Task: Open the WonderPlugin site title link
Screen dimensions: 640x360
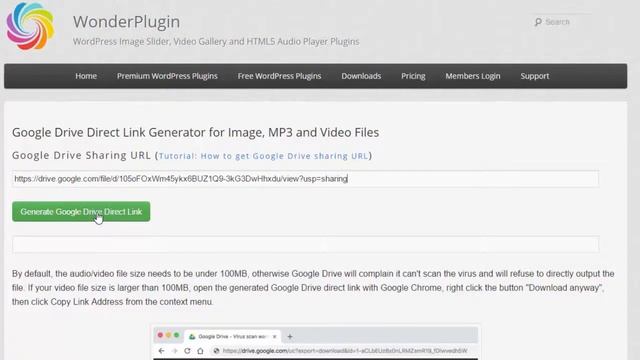Action: click(126, 22)
